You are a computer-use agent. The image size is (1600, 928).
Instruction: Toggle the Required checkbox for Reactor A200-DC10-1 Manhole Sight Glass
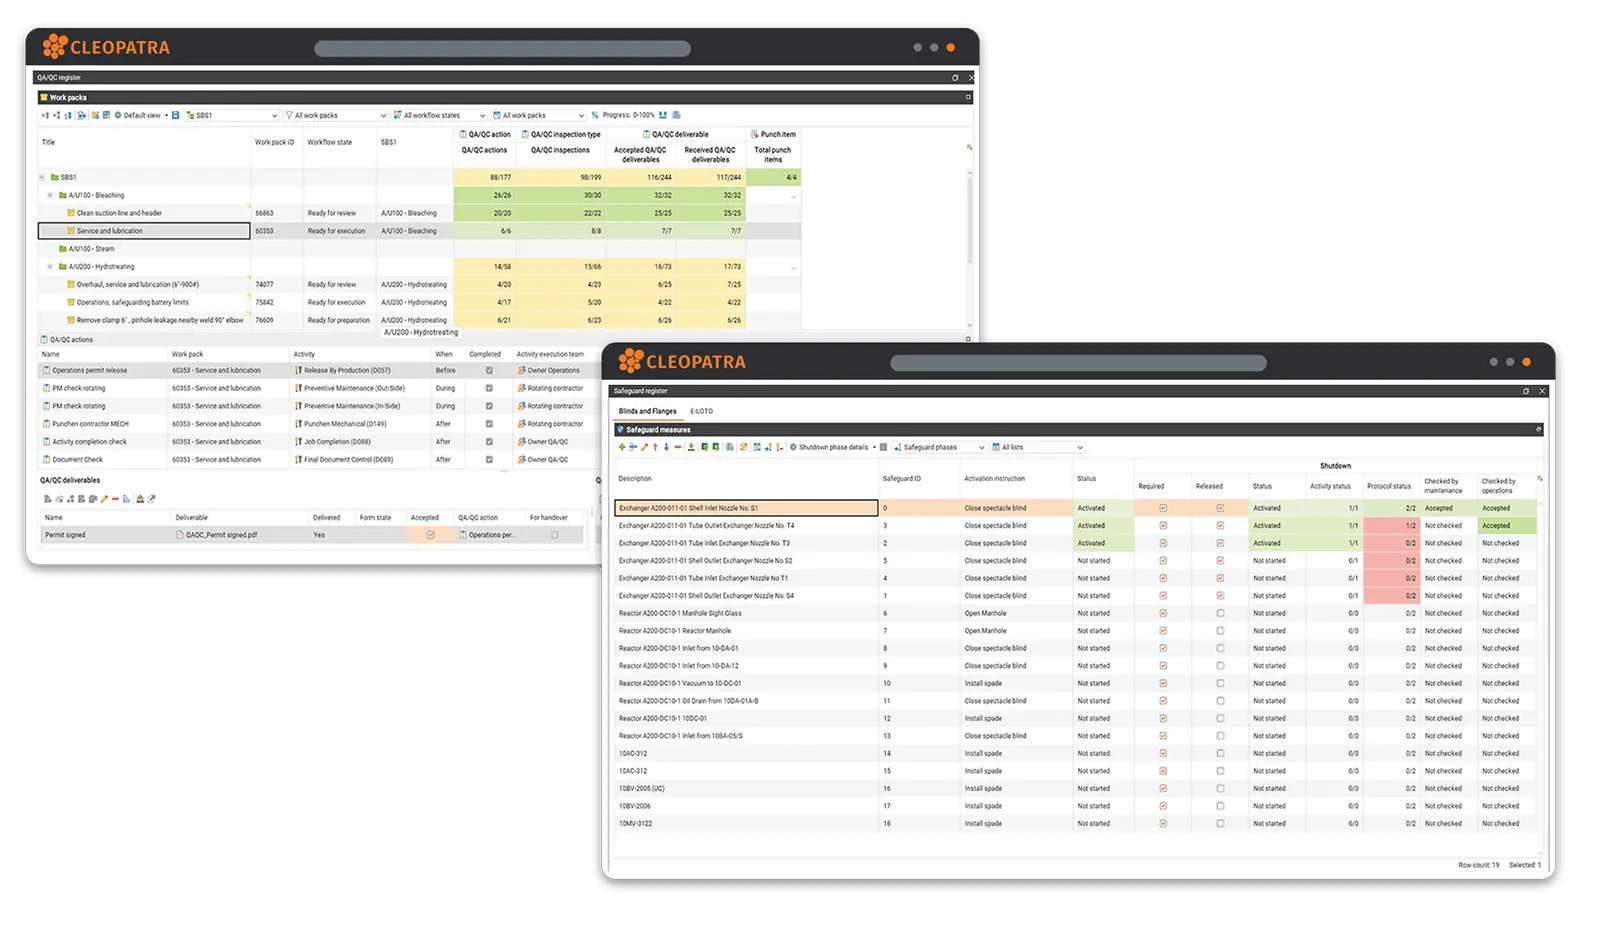click(x=1161, y=613)
